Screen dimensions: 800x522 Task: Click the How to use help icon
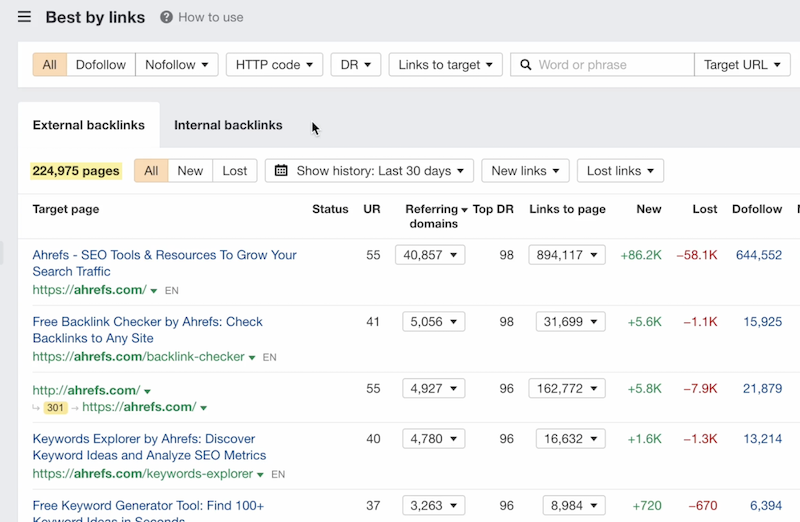(166, 17)
